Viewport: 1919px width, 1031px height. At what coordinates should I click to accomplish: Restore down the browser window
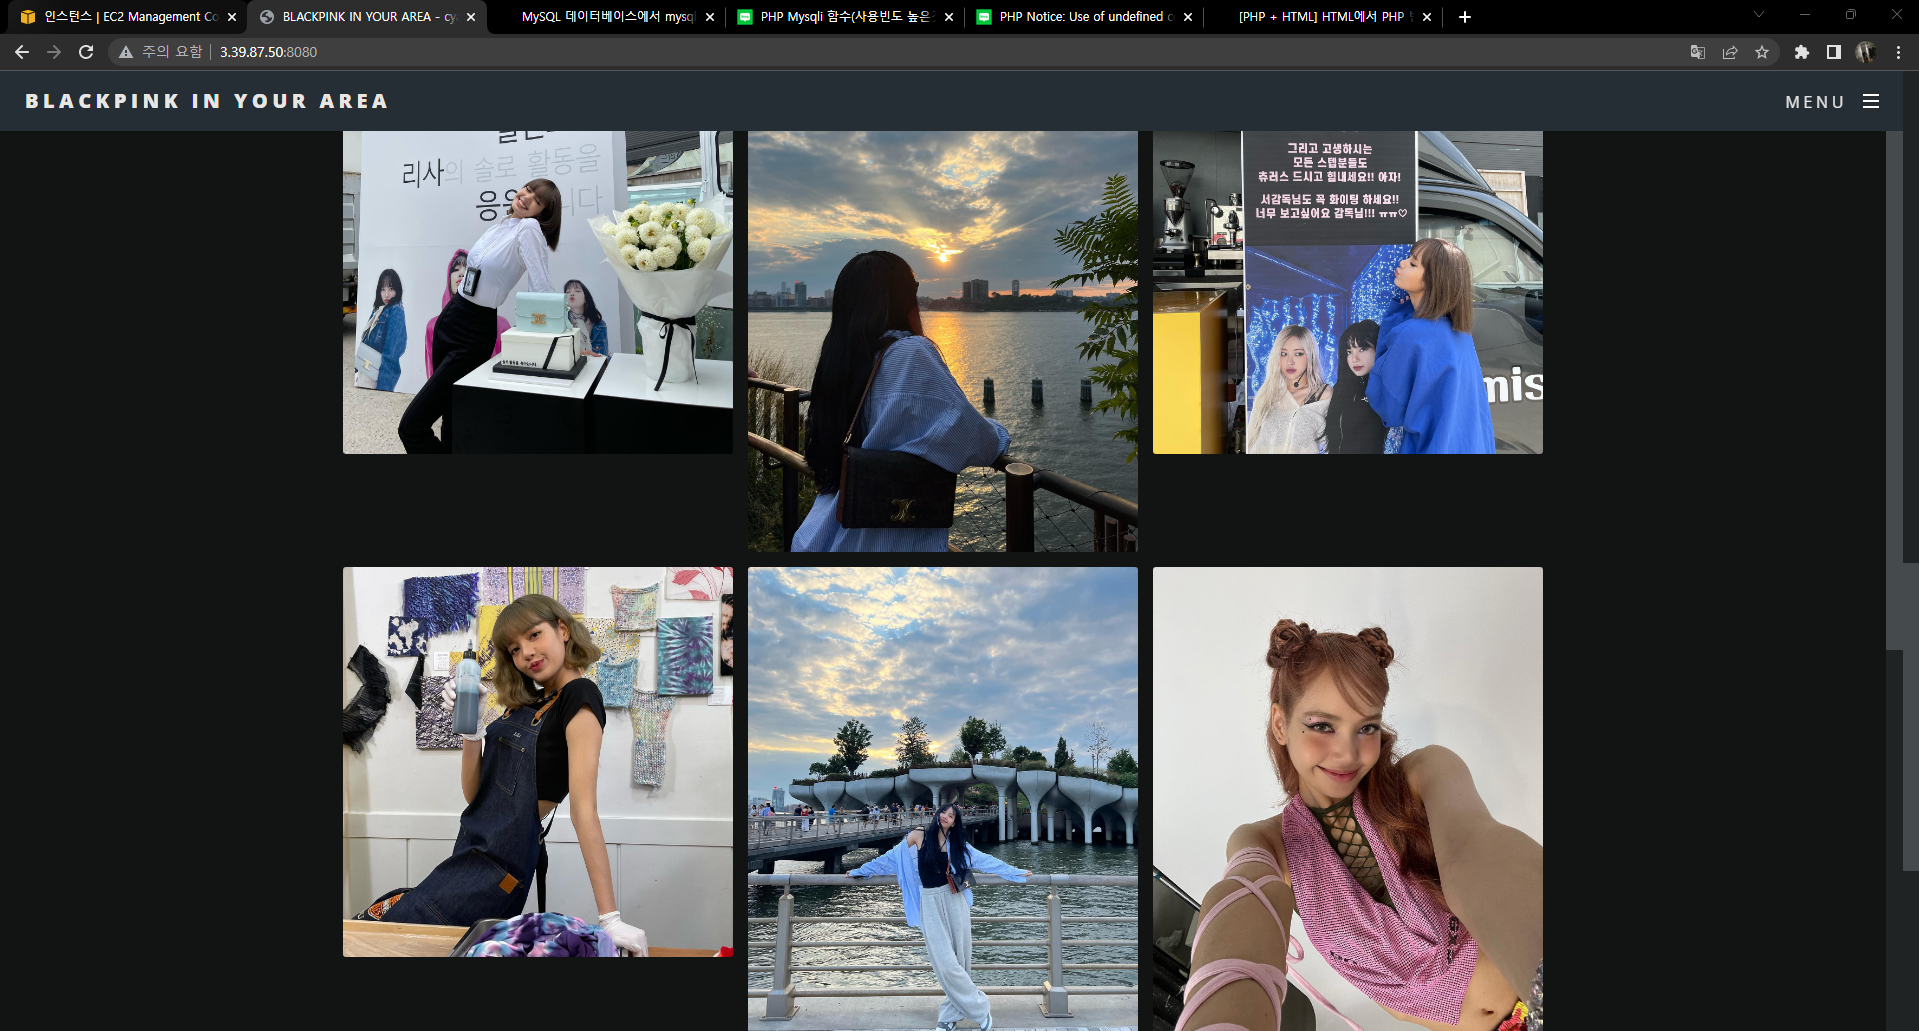(x=1851, y=14)
